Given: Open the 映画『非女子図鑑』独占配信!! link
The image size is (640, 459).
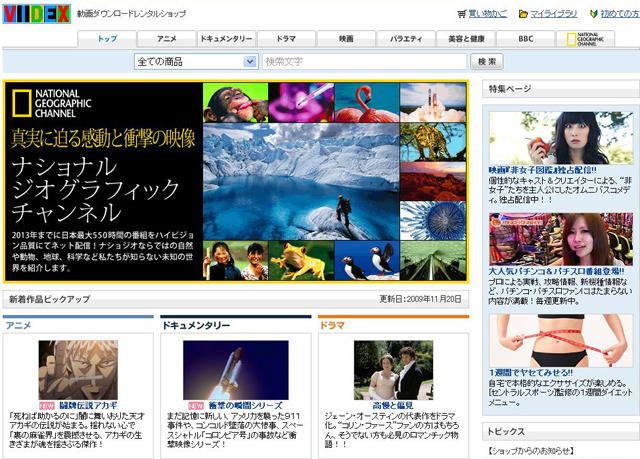Looking at the screenshot, I should pyautogui.click(x=542, y=170).
